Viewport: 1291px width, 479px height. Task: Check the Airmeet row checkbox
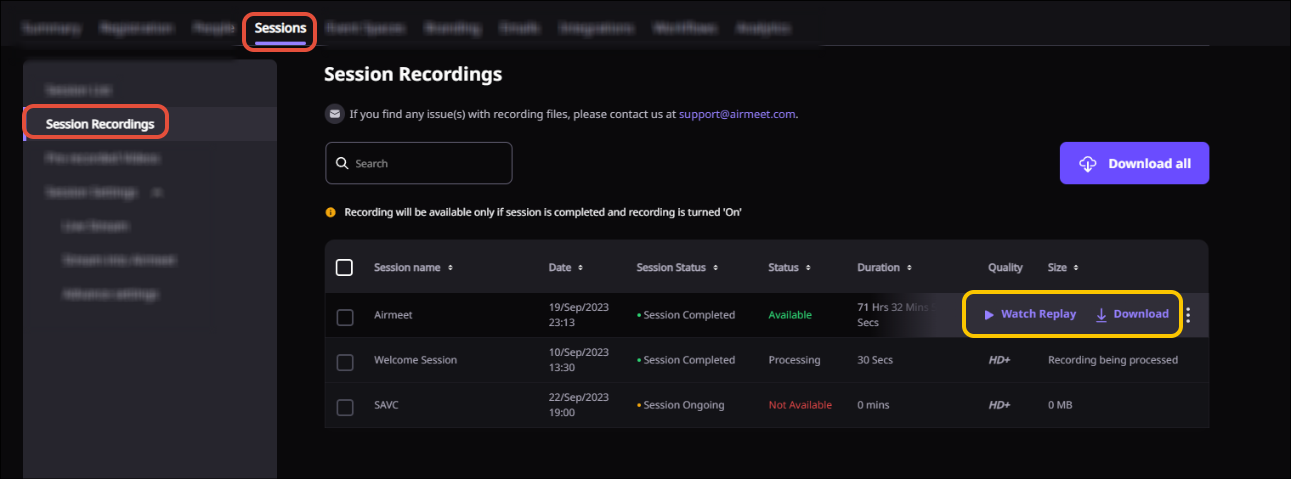[345, 317]
